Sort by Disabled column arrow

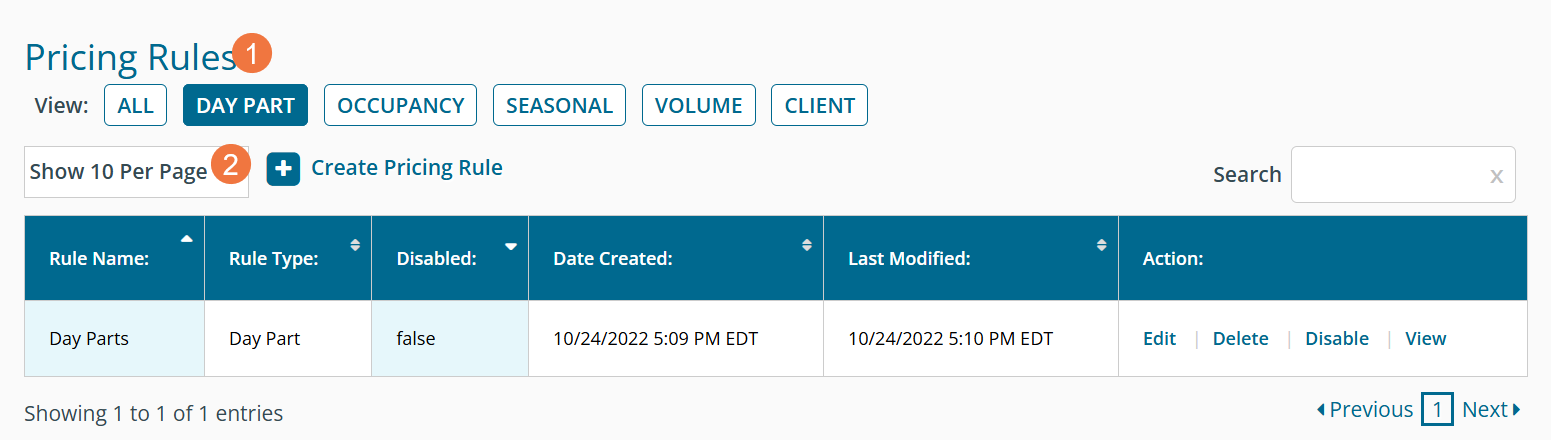click(x=511, y=245)
